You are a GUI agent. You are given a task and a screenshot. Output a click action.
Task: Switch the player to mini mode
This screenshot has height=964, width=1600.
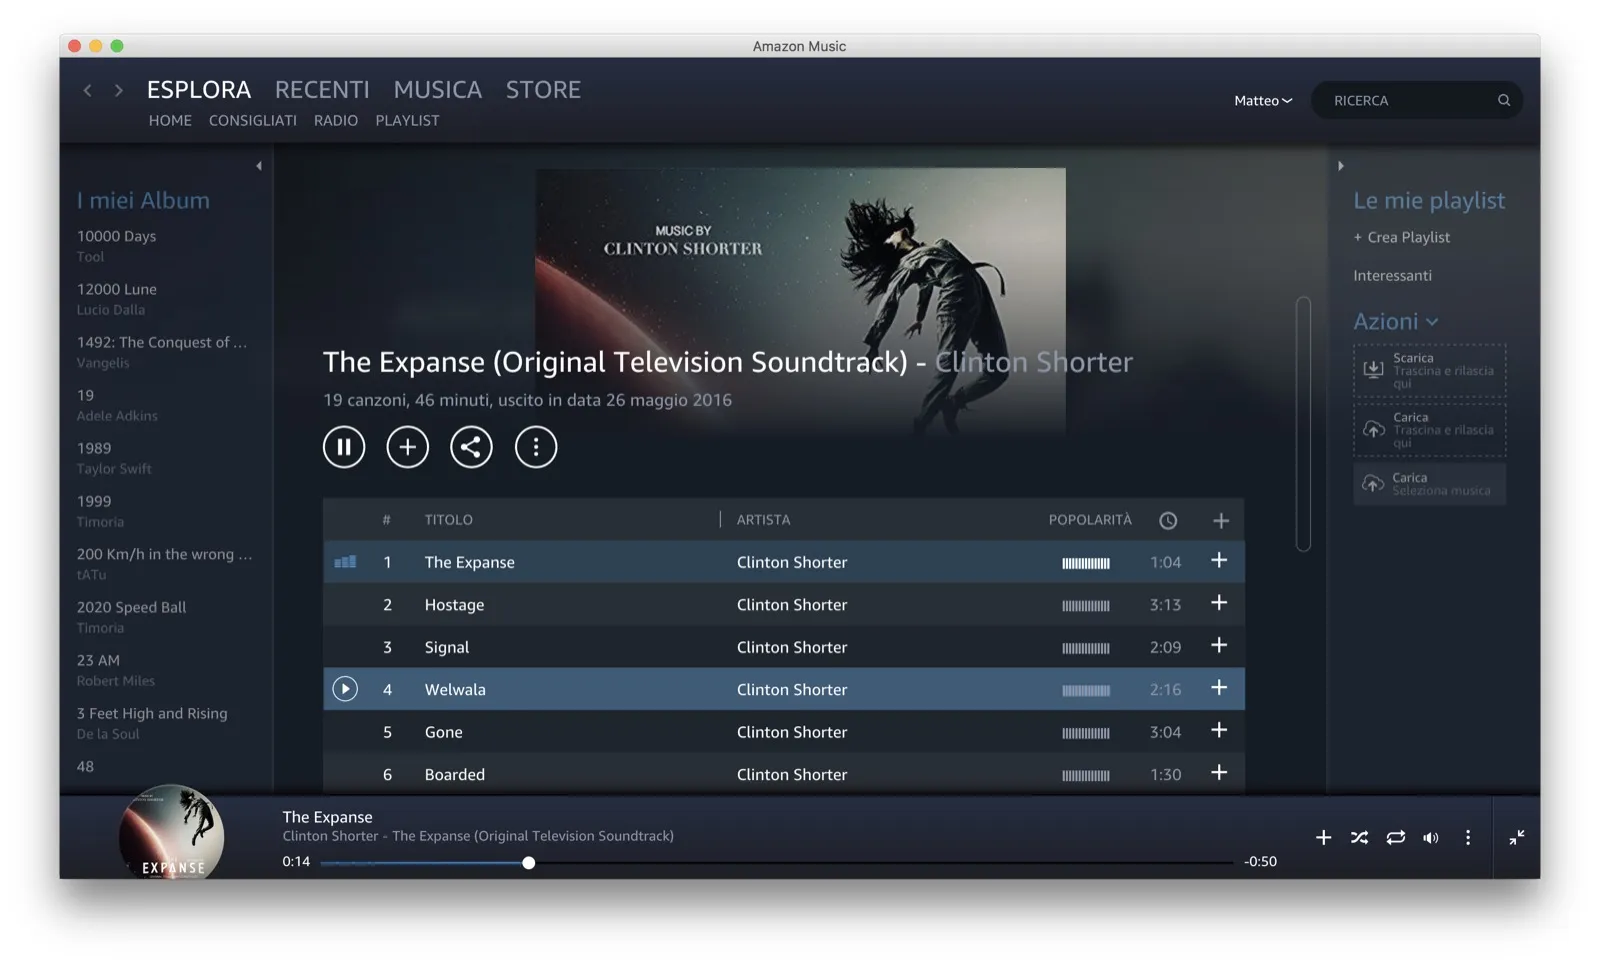(1517, 839)
